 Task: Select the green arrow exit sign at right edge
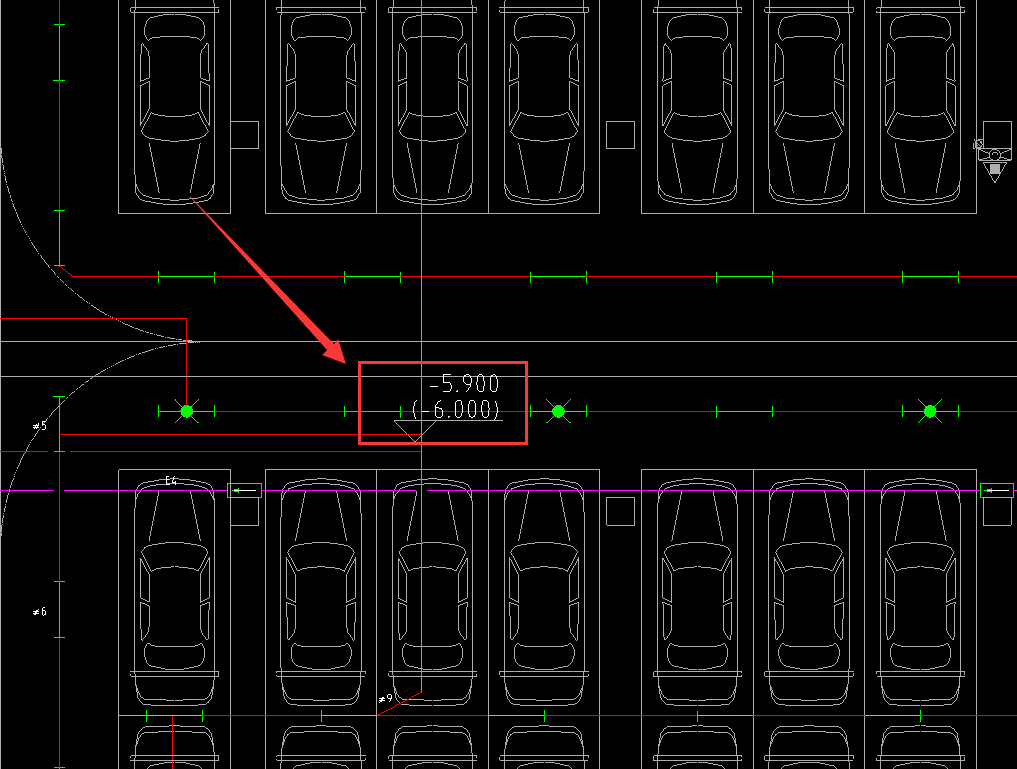coord(997,490)
